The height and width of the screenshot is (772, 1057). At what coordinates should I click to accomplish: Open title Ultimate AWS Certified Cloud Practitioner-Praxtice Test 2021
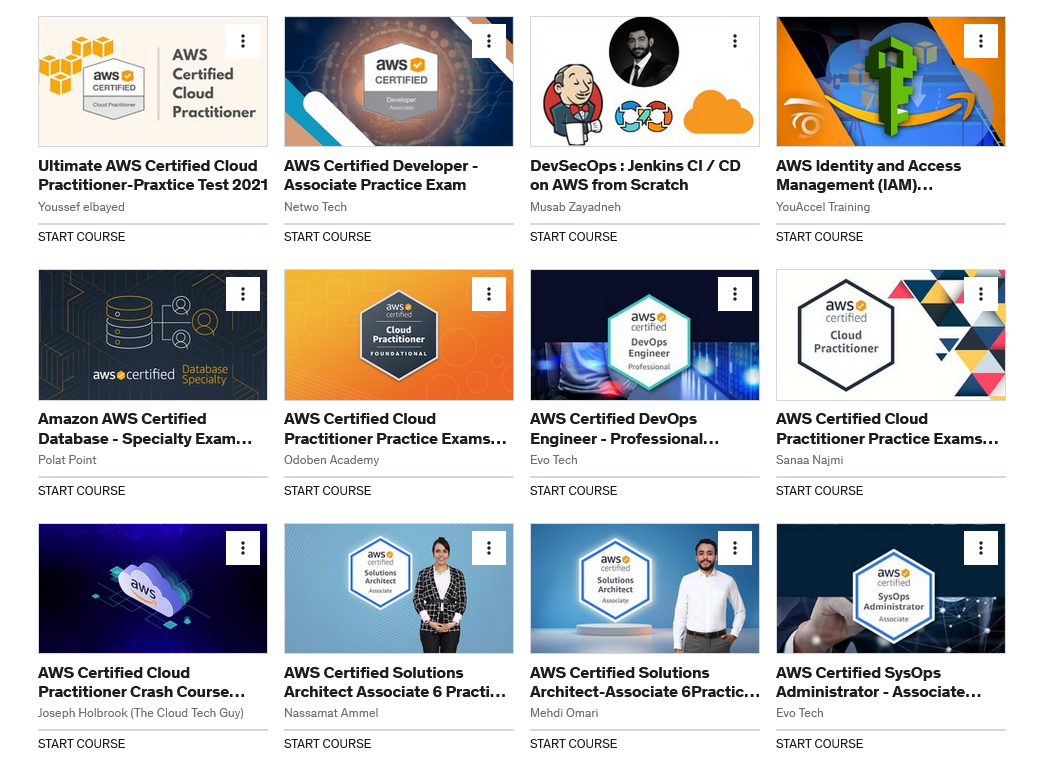pos(153,175)
